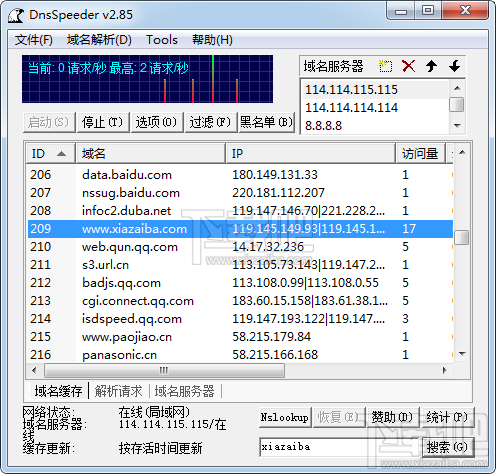The width and height of the screenshot is (496, 474).
Task: Open the Tools menu
Action: pyautogui.click(x=162, y=40)
